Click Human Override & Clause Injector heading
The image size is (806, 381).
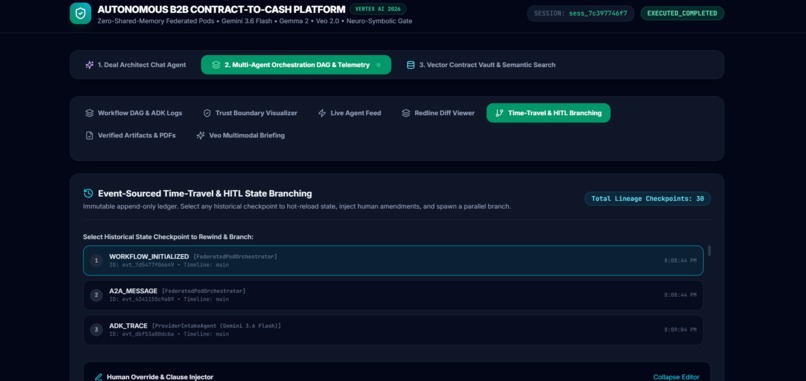(160, 377)
